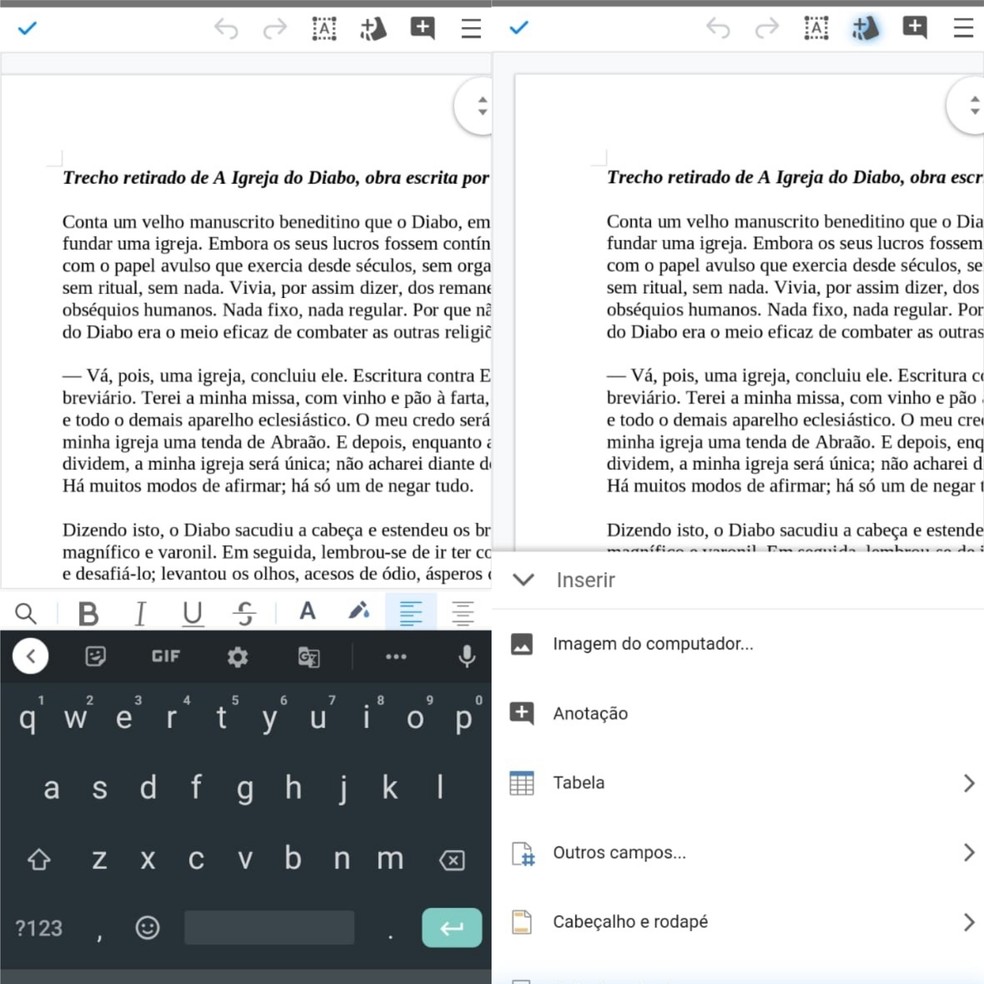Open hamburger menu in right screen

coord(963,28)
